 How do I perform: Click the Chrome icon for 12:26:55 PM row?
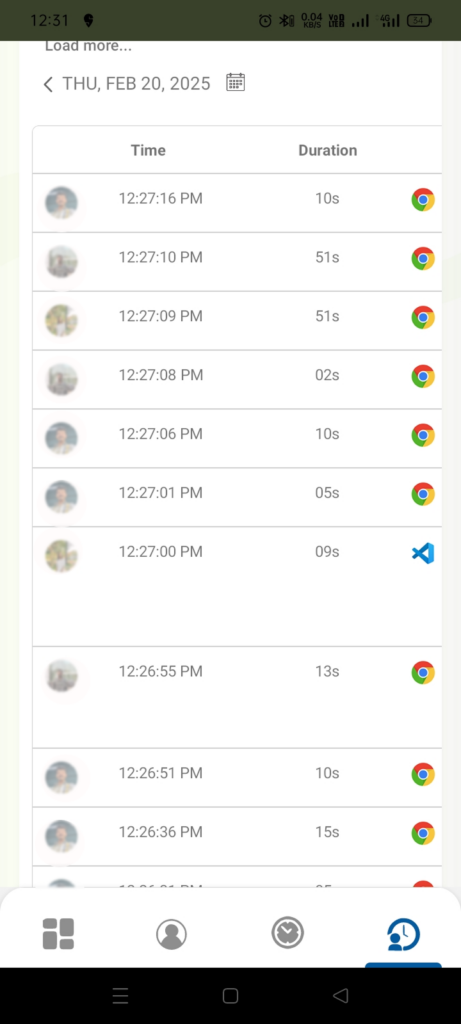click(423, 672)
